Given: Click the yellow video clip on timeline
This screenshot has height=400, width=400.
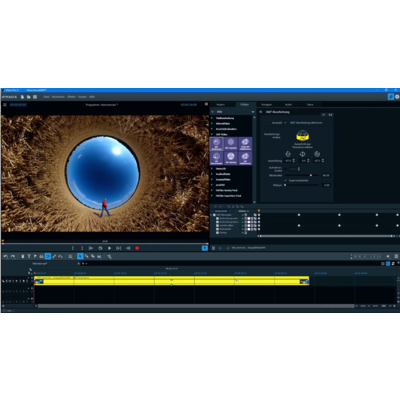Looking at the screenshot, I should tap(171, 281).
